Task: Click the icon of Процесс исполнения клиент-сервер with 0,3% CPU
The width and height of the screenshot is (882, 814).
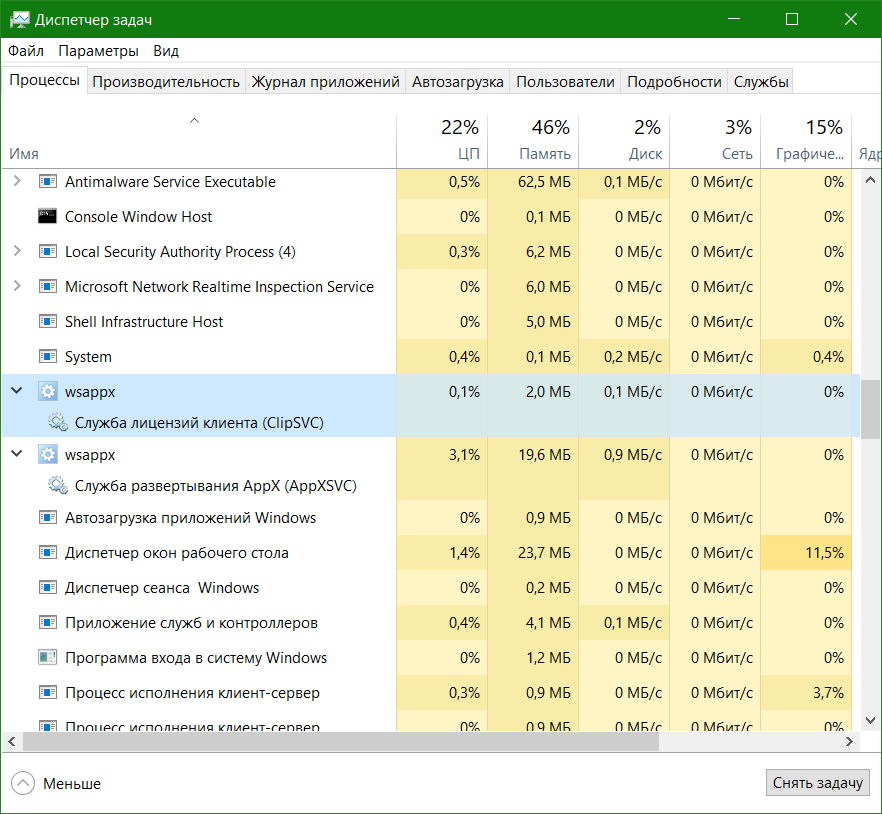Action: coord(47,692)
